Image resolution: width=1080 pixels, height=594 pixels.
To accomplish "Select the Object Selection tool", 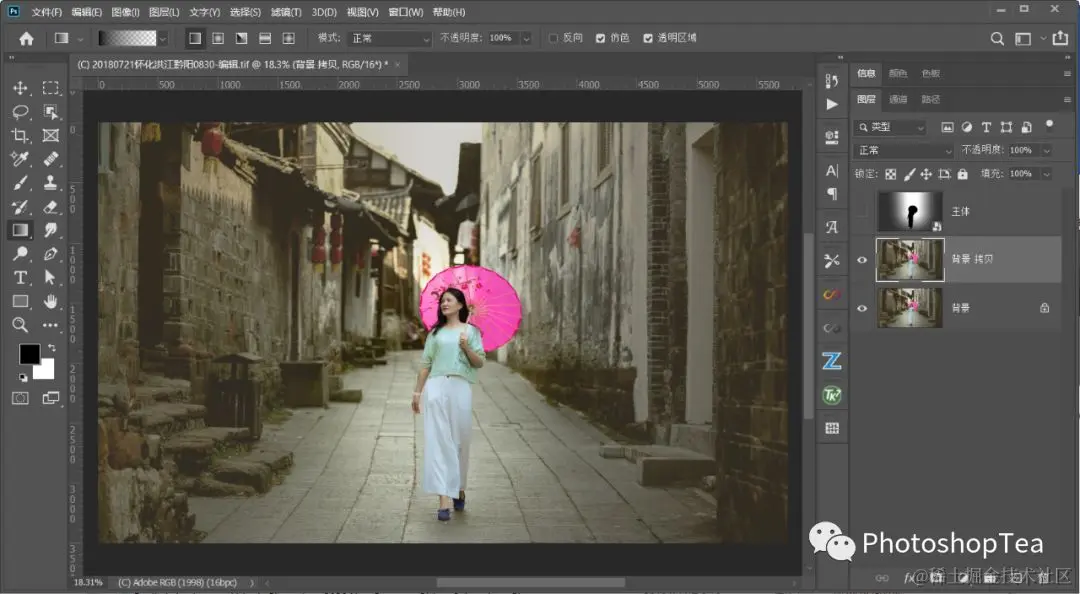I will point(50,112).
